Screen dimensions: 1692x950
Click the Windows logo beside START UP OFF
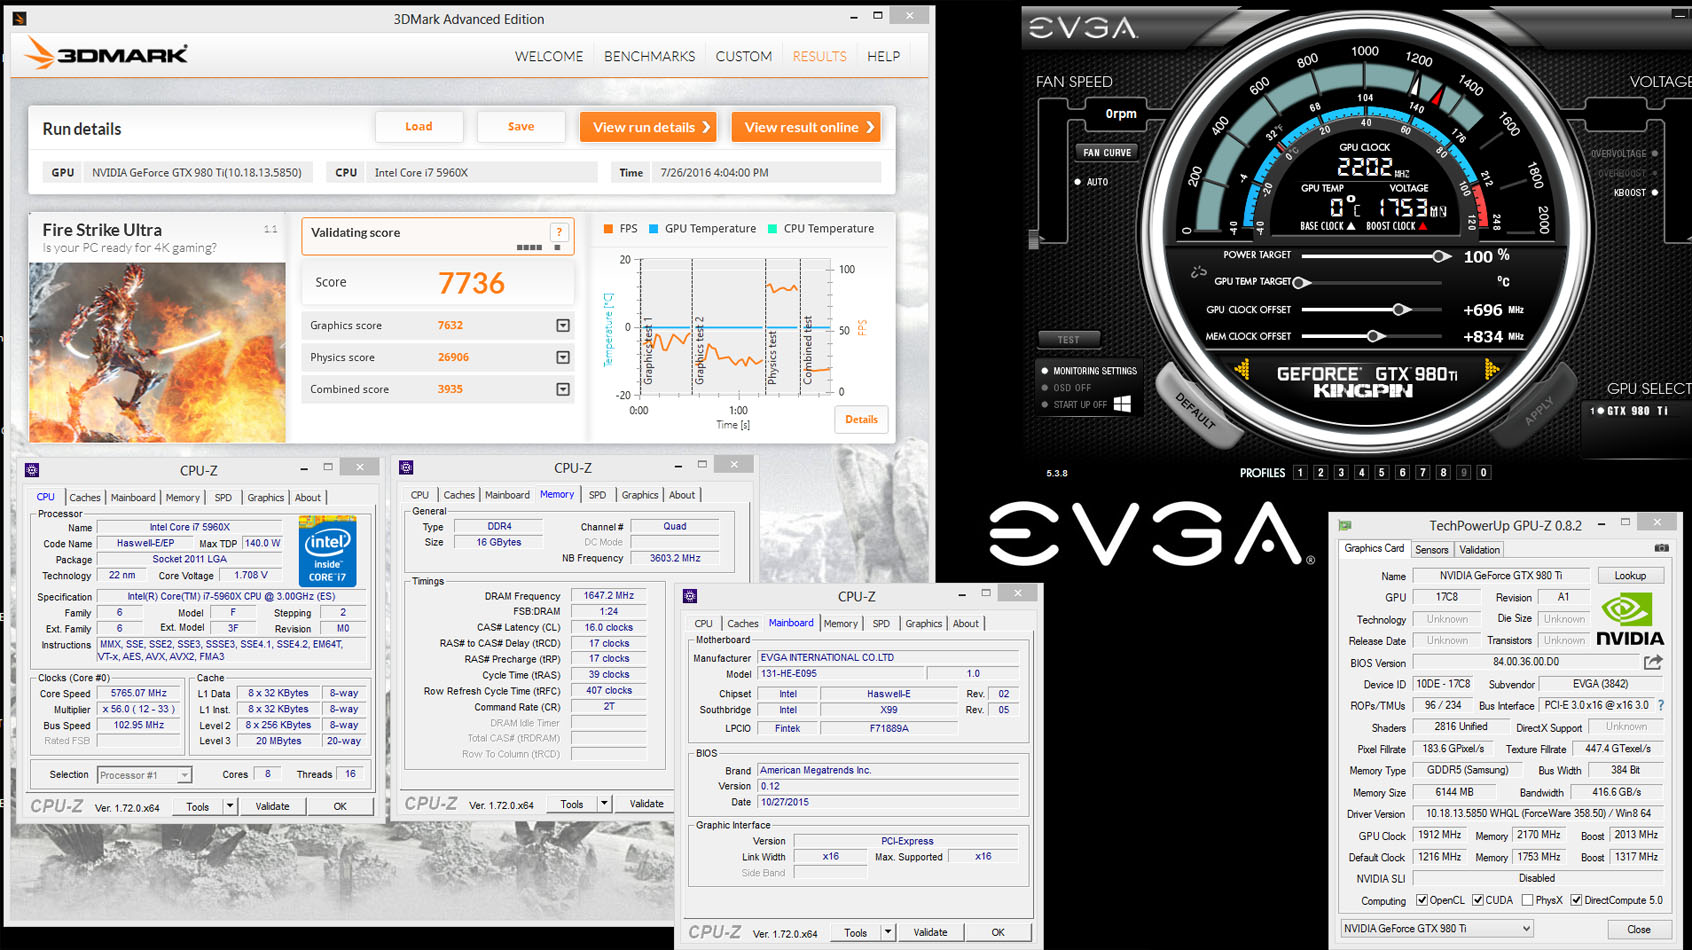(1122, 404)
